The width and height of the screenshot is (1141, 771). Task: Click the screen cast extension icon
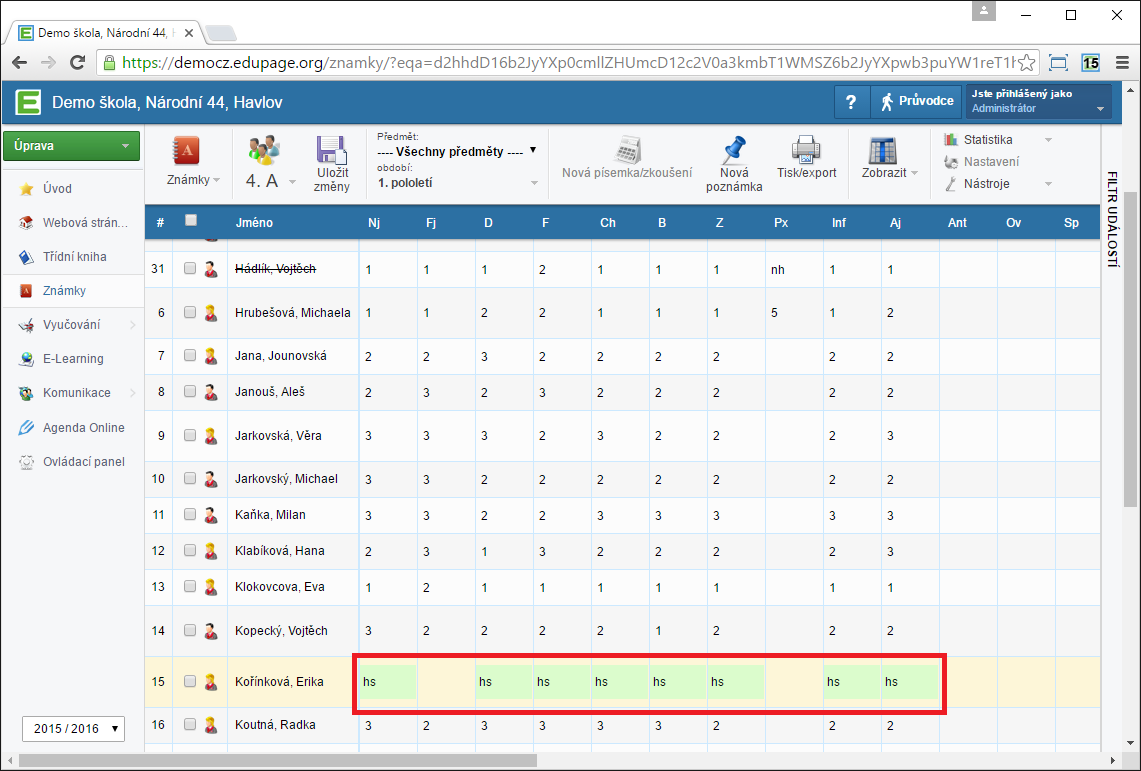coord(1059,63)
